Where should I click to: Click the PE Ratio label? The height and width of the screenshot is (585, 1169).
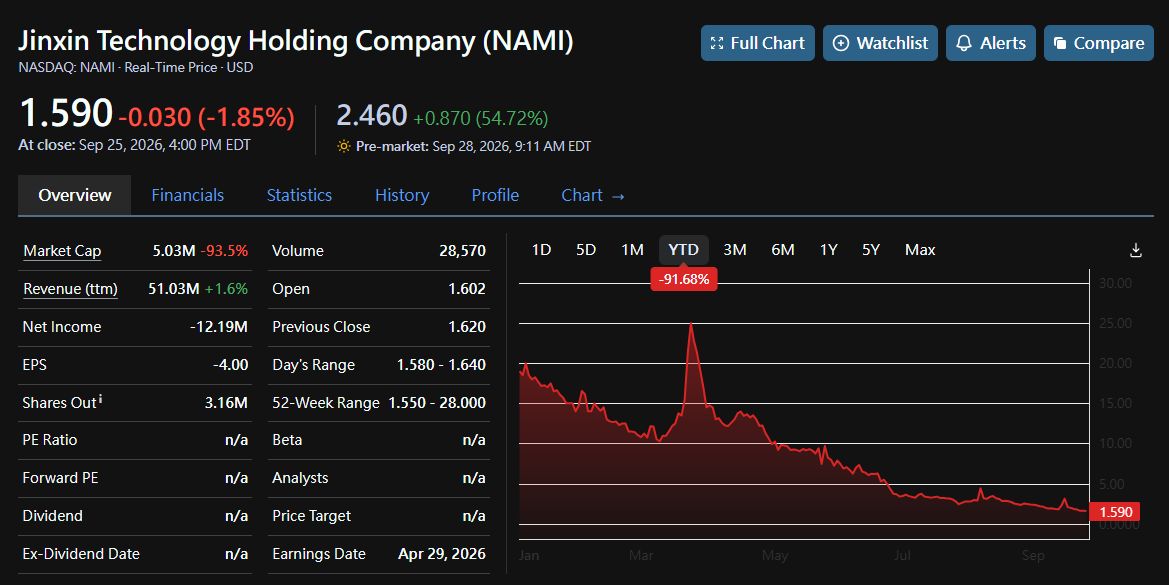click(50, 440)
